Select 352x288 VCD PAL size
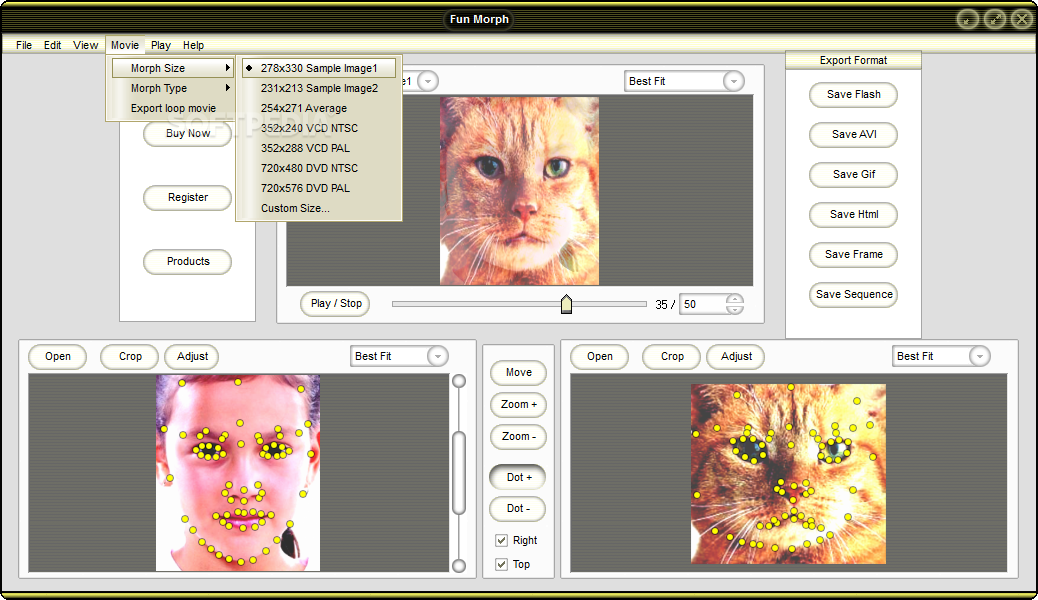This screenshot has height=600, width=1038. coord(319,148)
